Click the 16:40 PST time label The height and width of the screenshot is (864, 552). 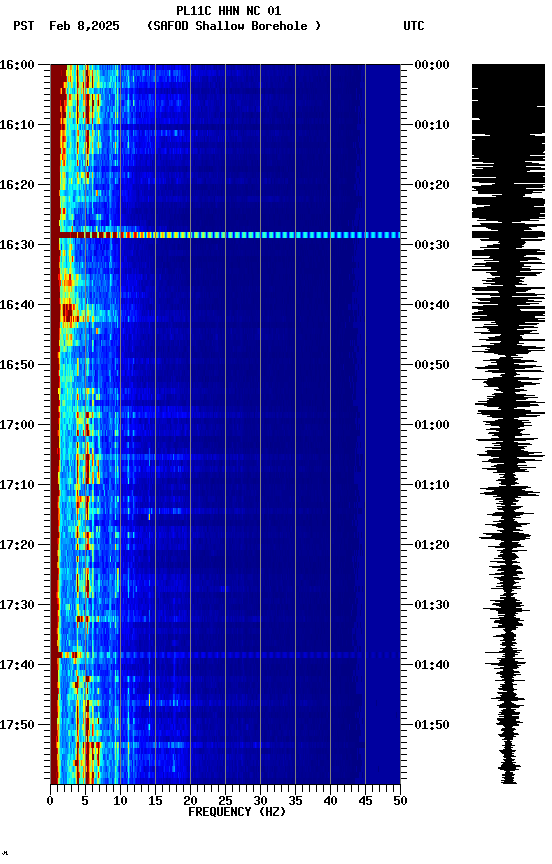point(17,305)
